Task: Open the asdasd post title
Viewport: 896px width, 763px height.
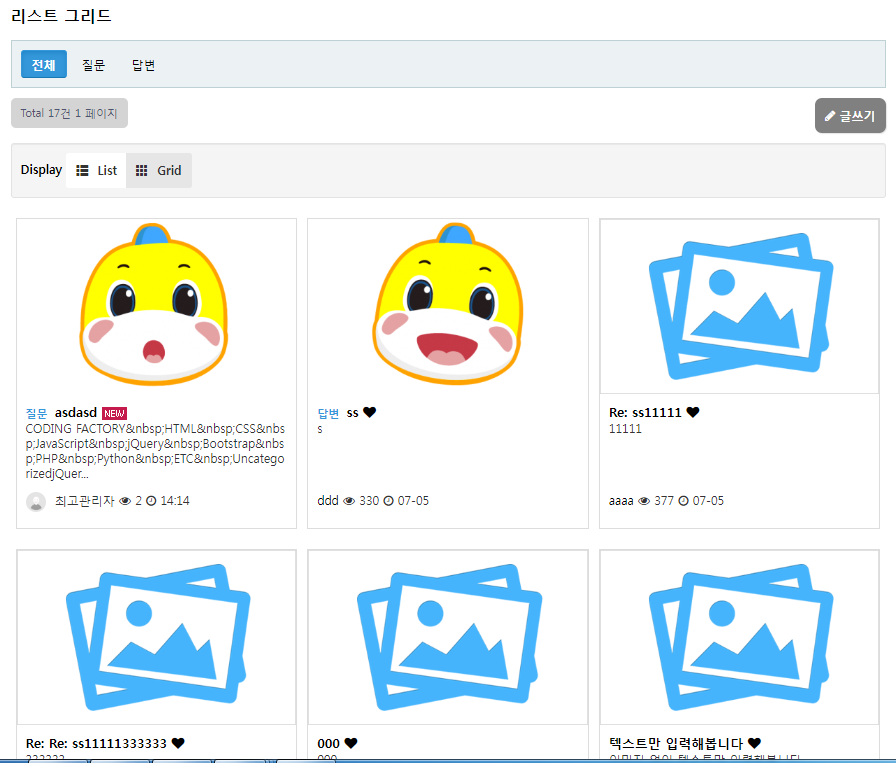Action: tap(76, 412)
